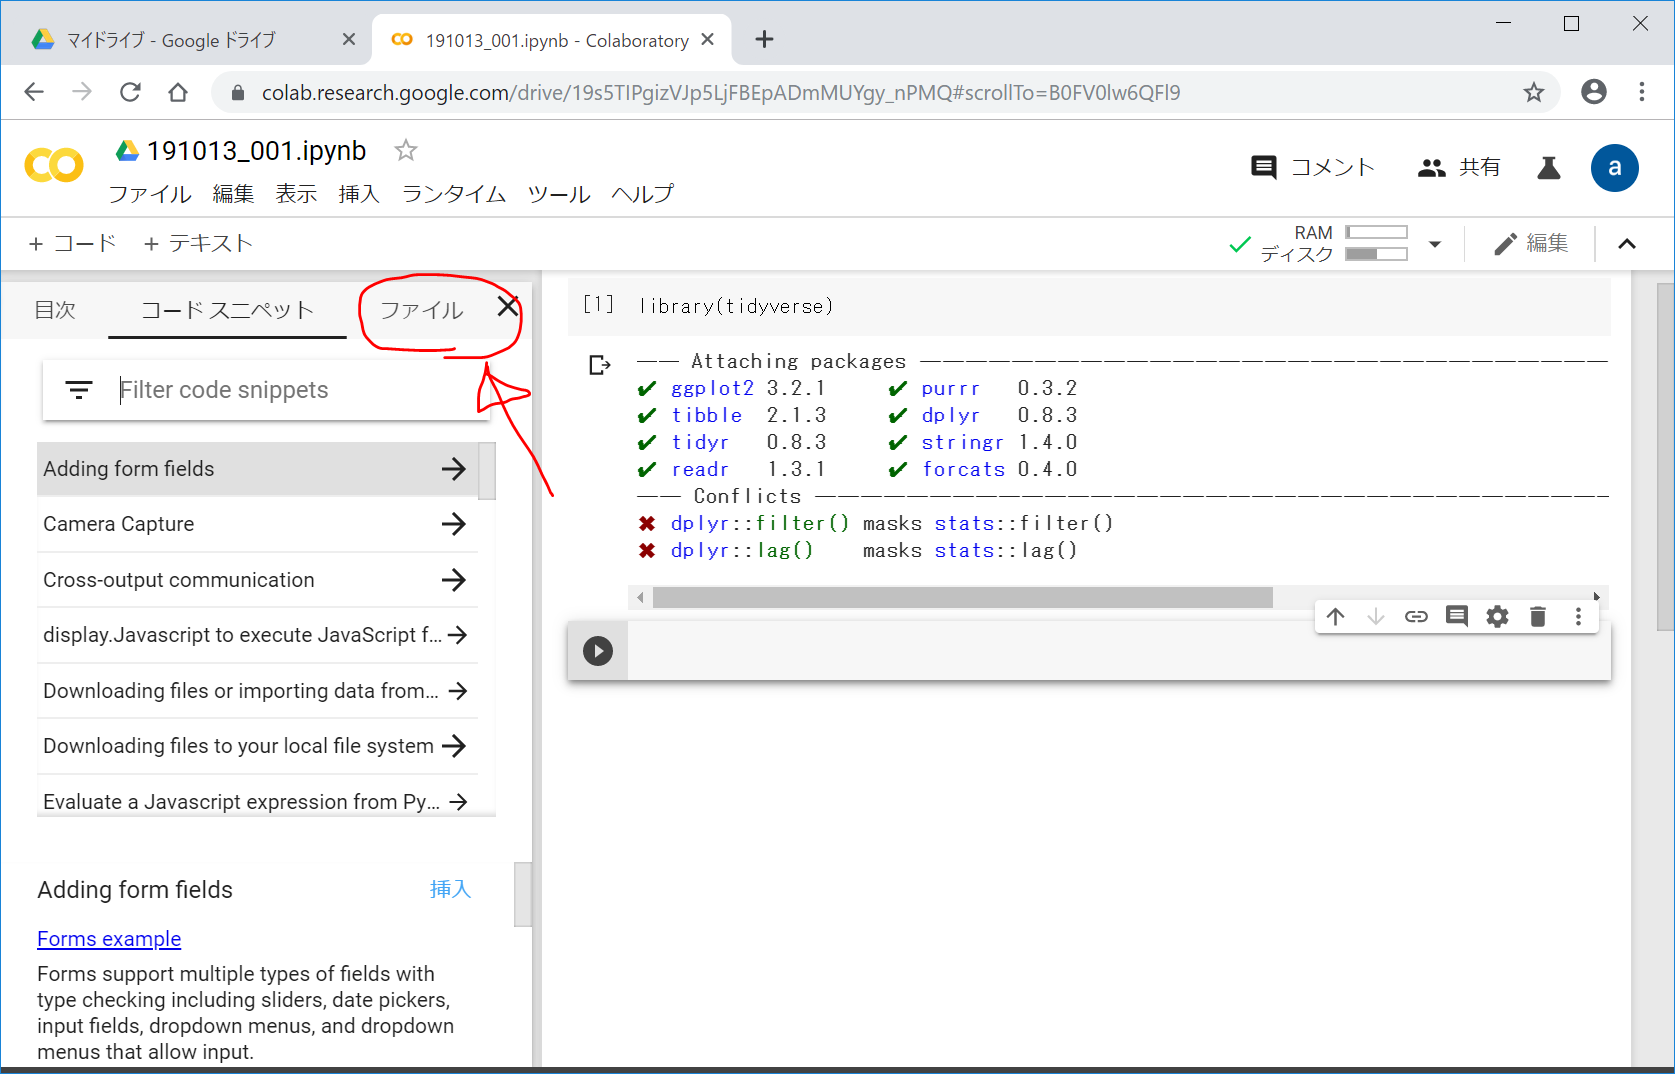Screen dimensions: 1675x1074
Task: Open RAM and disk runtime dropdown
Action: point(1435,244)
